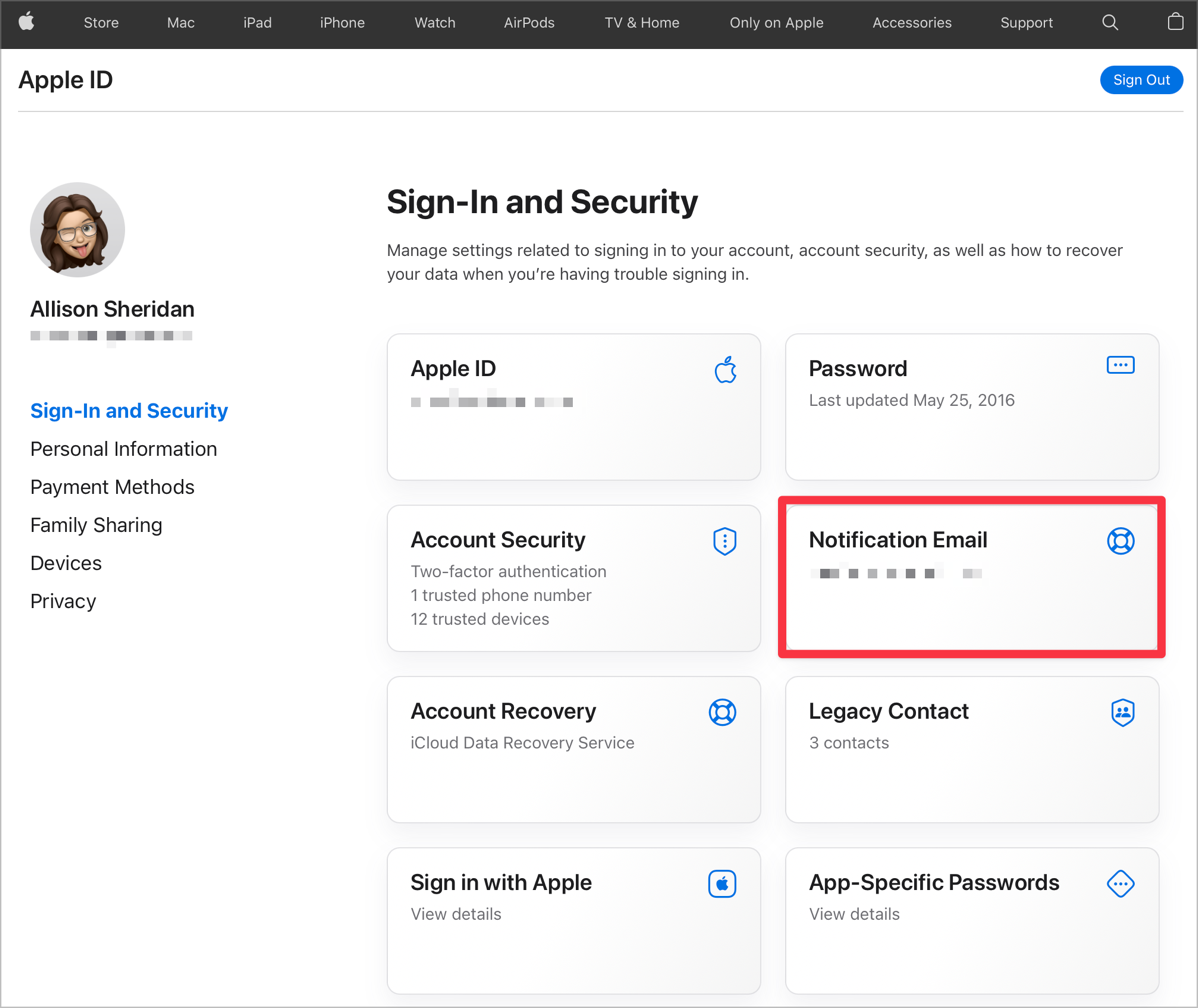Open the Apple ID card title
Screen dimensions: 1198x1008
point(453,368)
